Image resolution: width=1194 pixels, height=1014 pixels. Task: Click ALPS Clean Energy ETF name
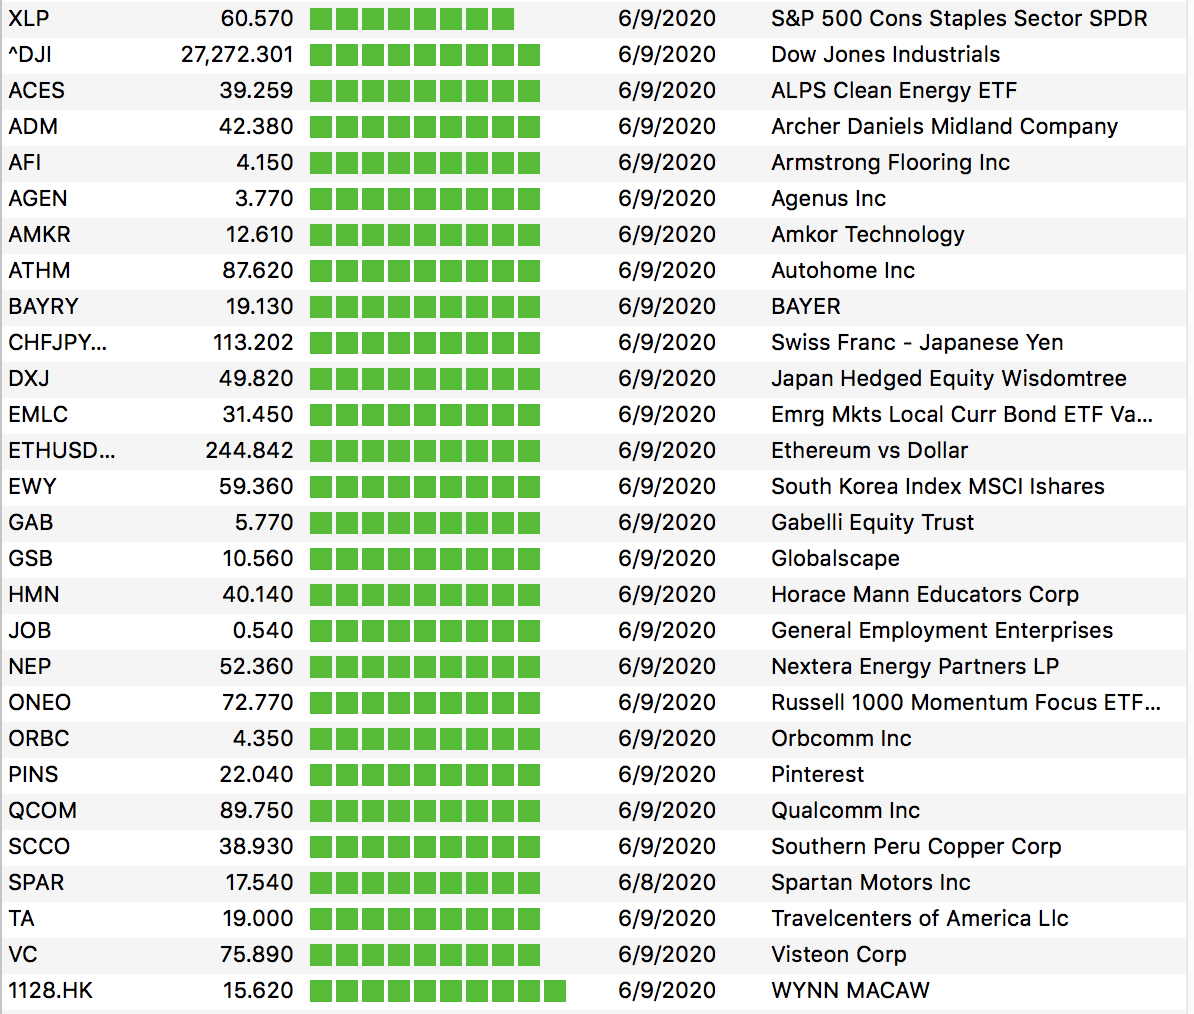pyautogui.click(x=894, y=91)
